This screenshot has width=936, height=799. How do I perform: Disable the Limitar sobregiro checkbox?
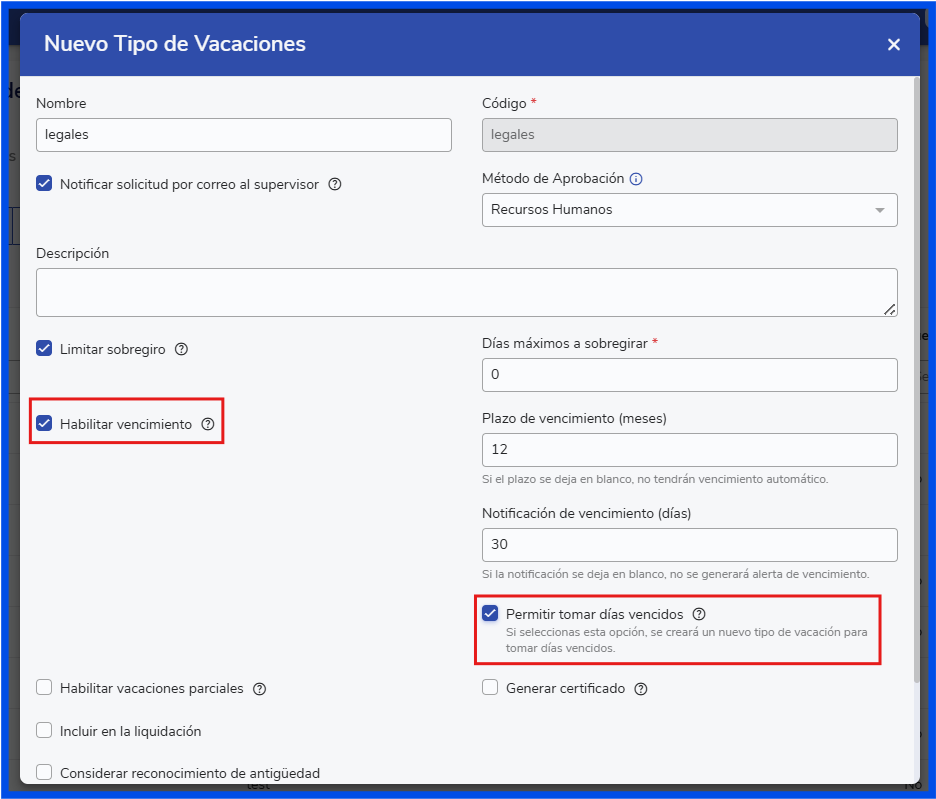(x=44, y=349)
